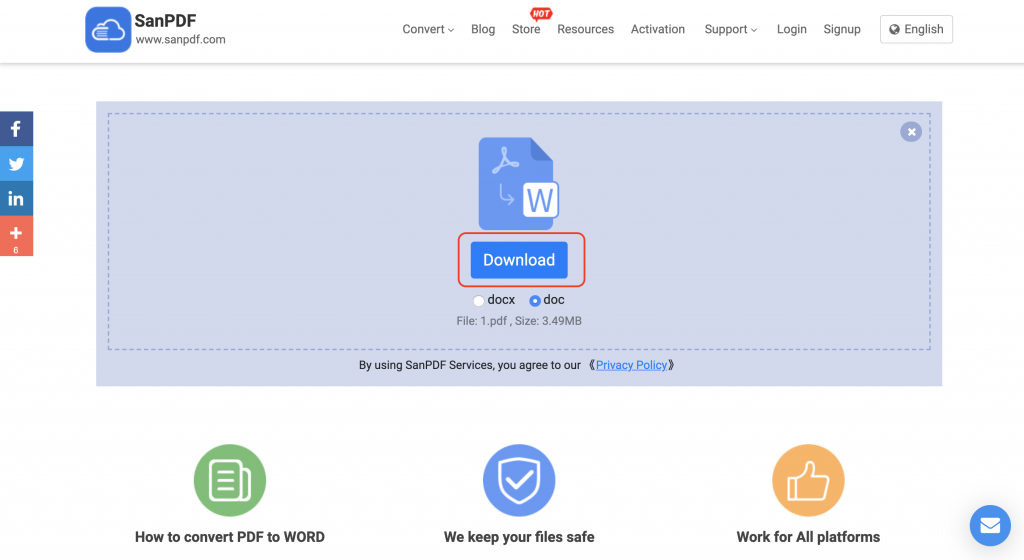This screenshot has height=560, width=1024.
Task: Click the Login link
Action: [x=792, y=29]
